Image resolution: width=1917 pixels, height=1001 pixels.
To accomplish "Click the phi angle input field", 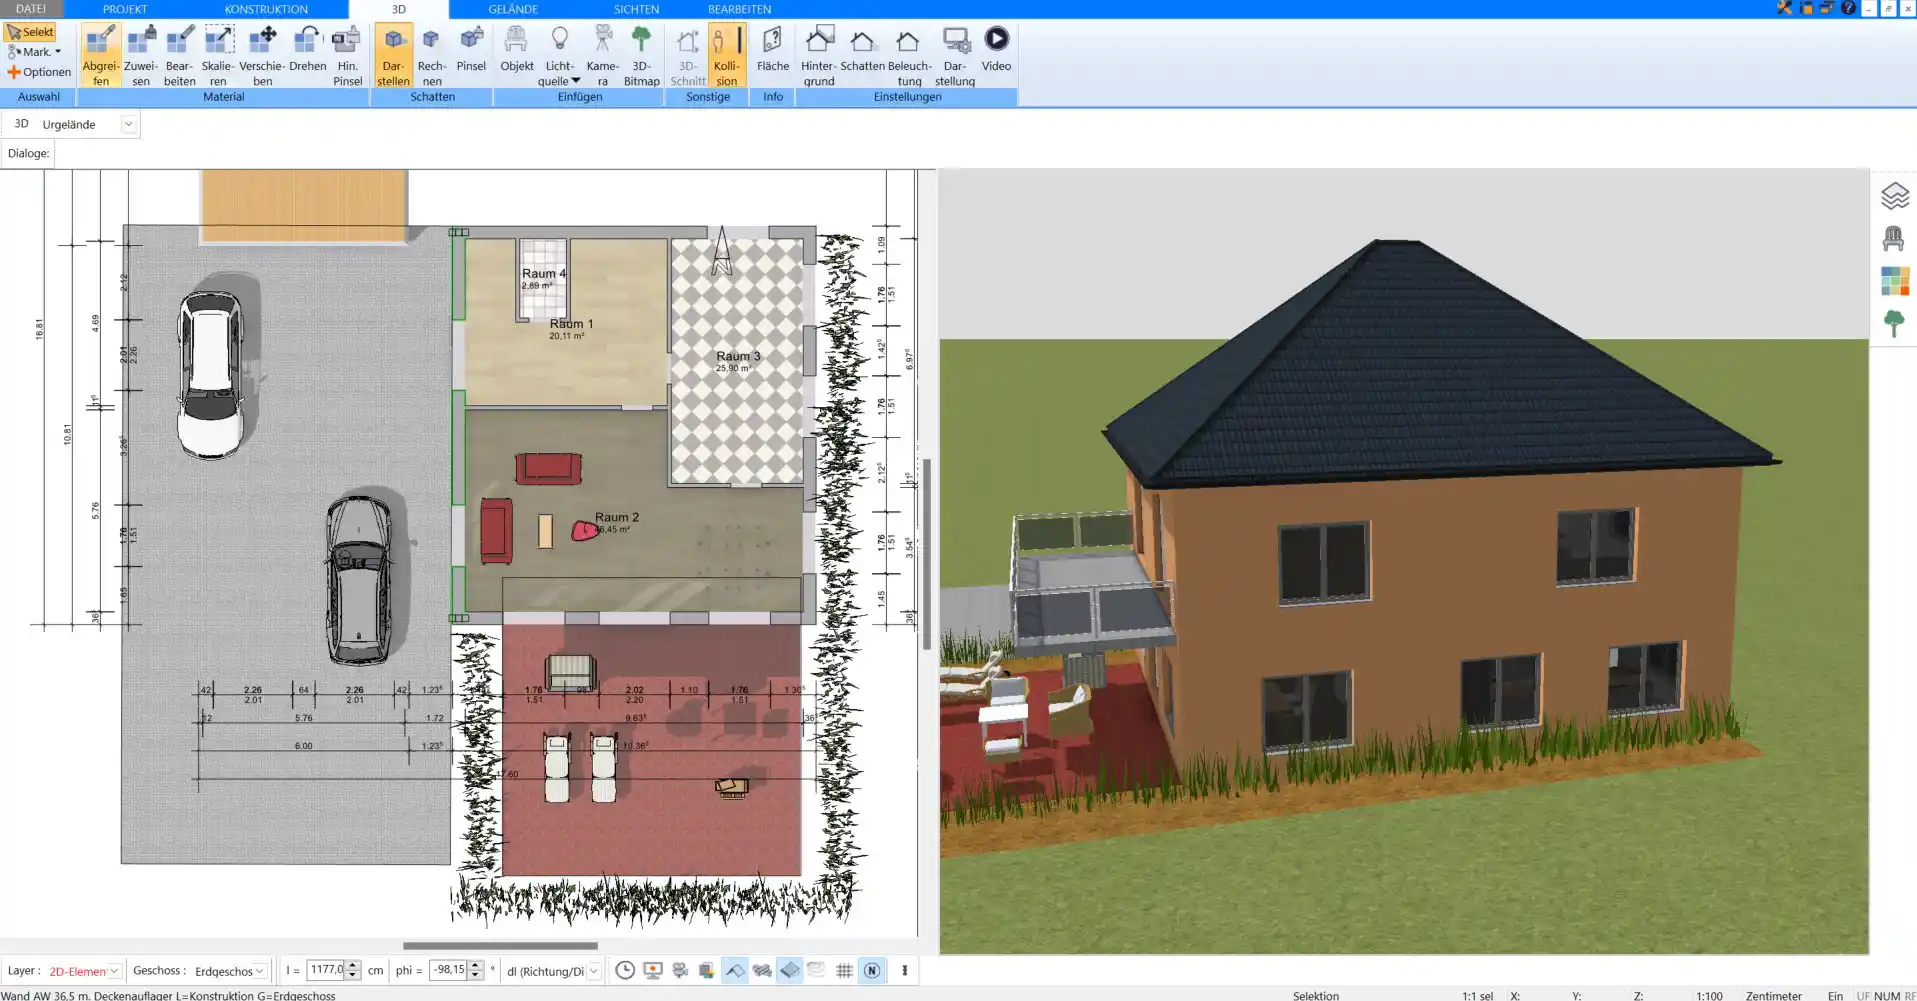I will click(x=448, y=970).
